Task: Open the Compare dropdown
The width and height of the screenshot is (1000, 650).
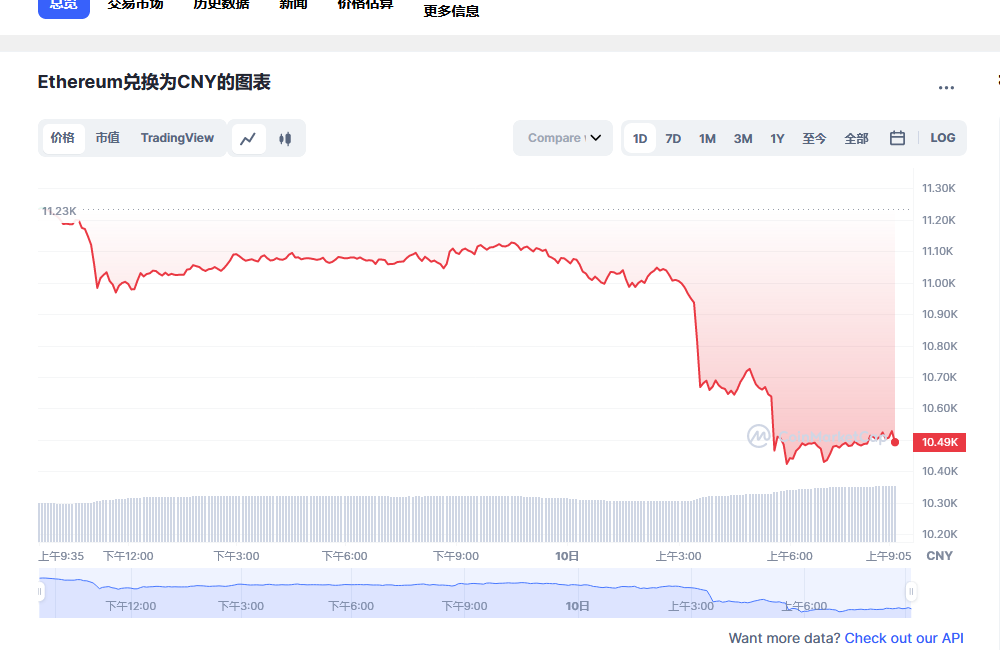Action: pyautogui.click(x=562, y=138)
